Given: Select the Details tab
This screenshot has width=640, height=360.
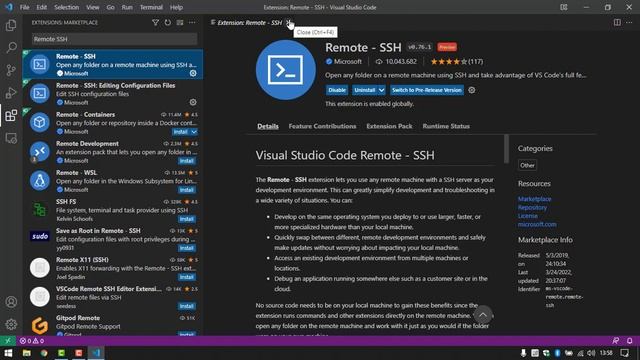Looking at the screenshot, I should (x=268, y=126).
